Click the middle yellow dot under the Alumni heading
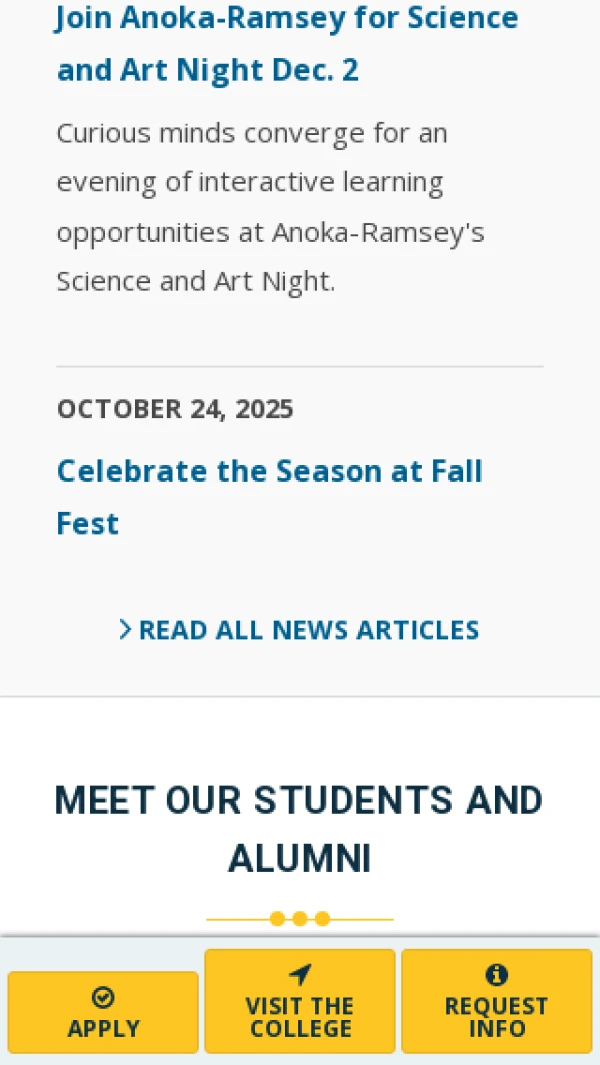The height and width of the screenshot is (1065, 600). [300, 919]
